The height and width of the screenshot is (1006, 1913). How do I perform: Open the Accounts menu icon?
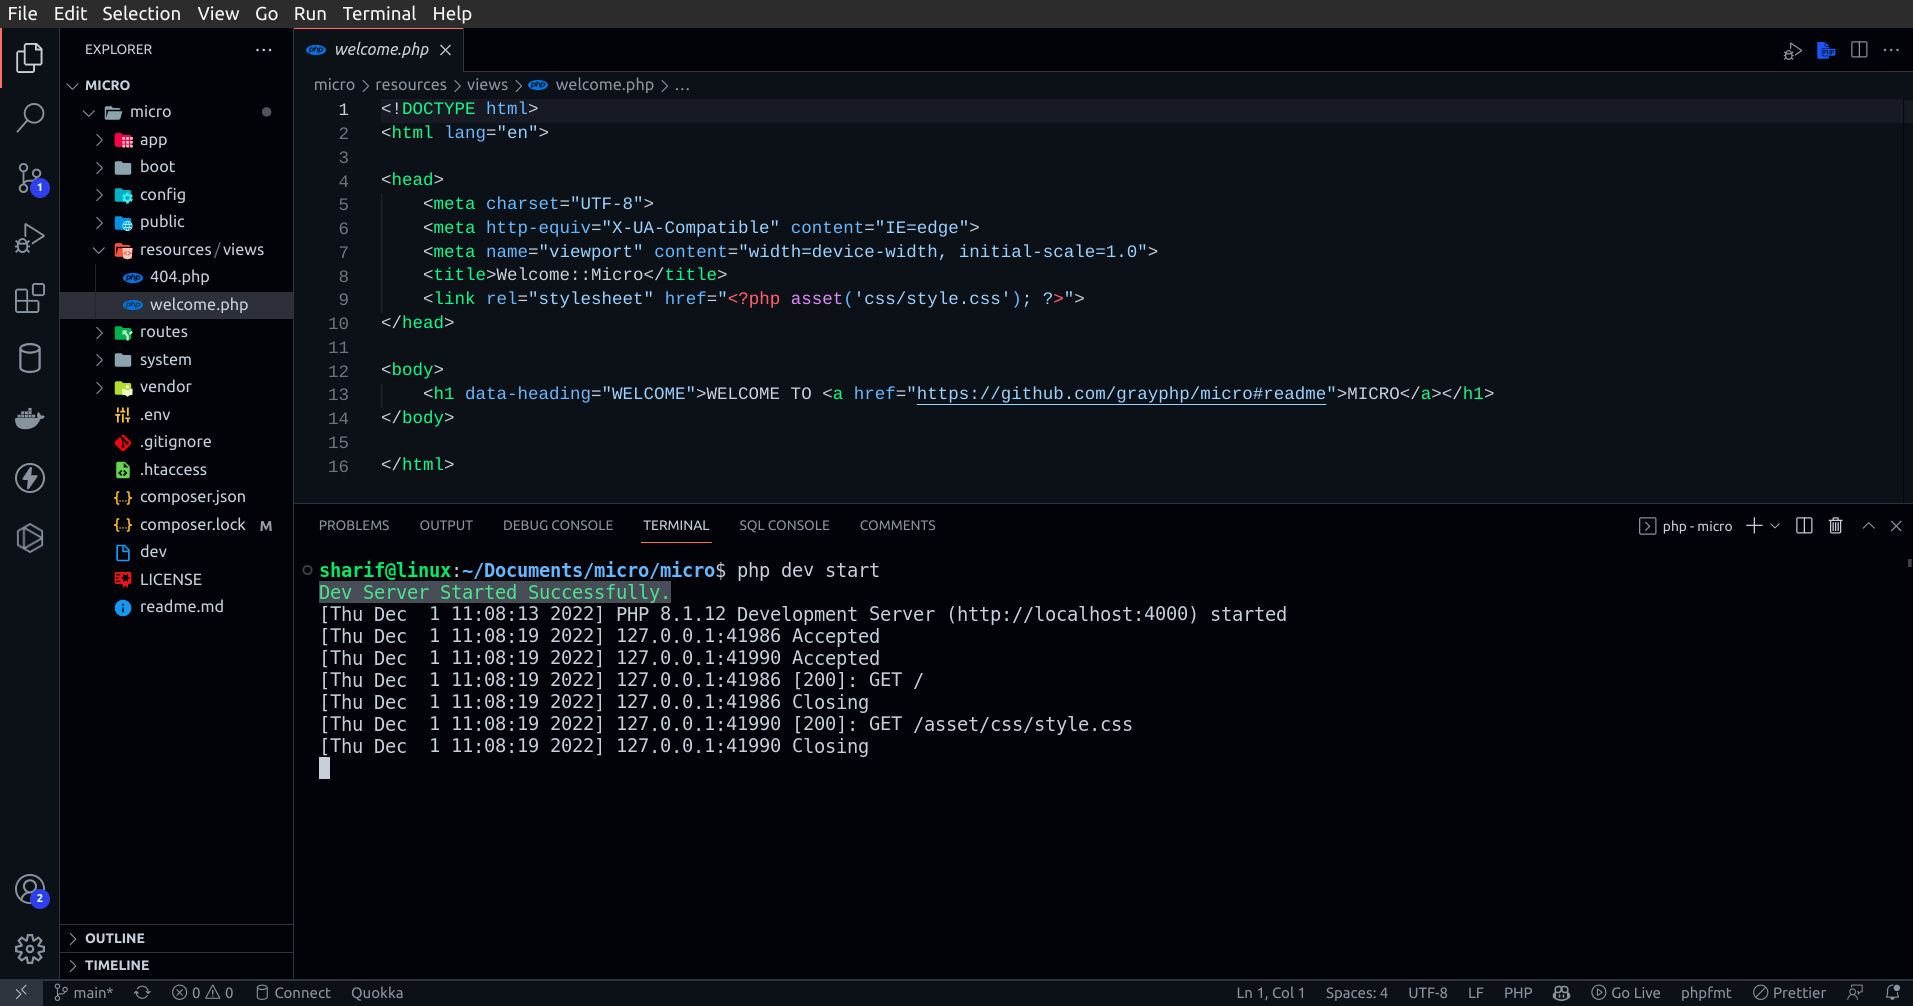[x=30, y=889]
